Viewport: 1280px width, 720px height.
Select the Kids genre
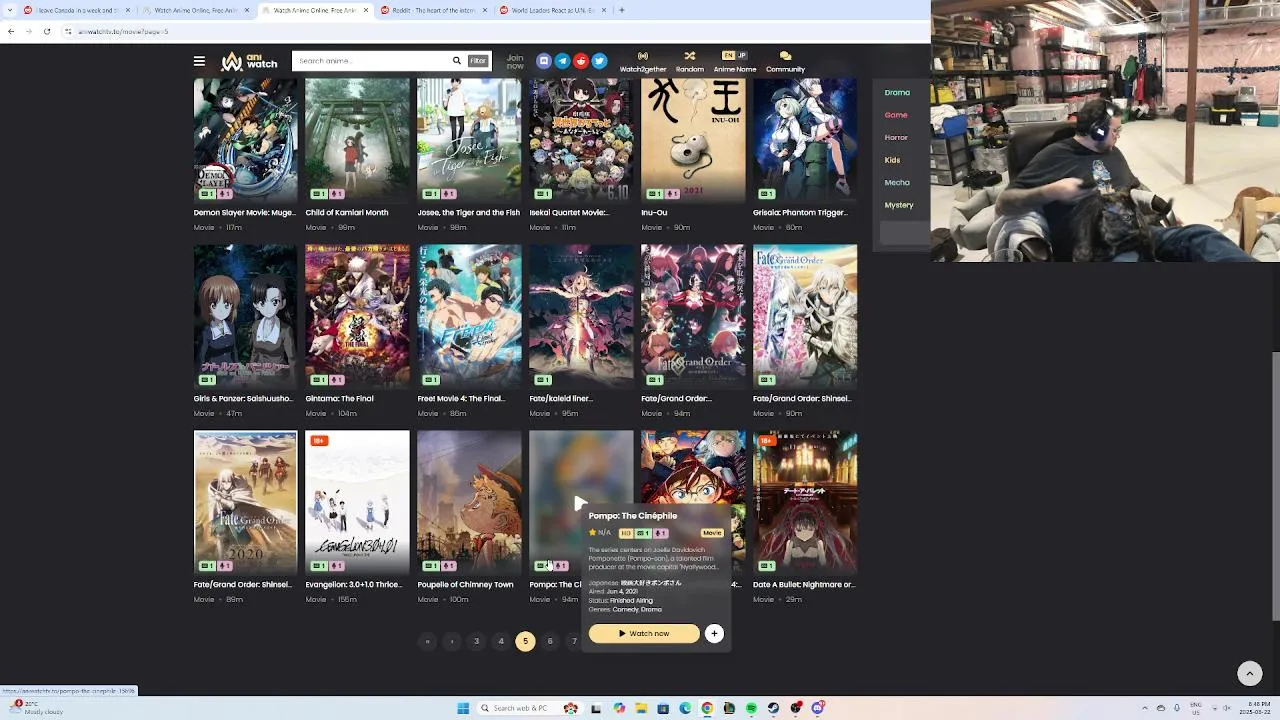pyautogui.click(x=892, y=160)
